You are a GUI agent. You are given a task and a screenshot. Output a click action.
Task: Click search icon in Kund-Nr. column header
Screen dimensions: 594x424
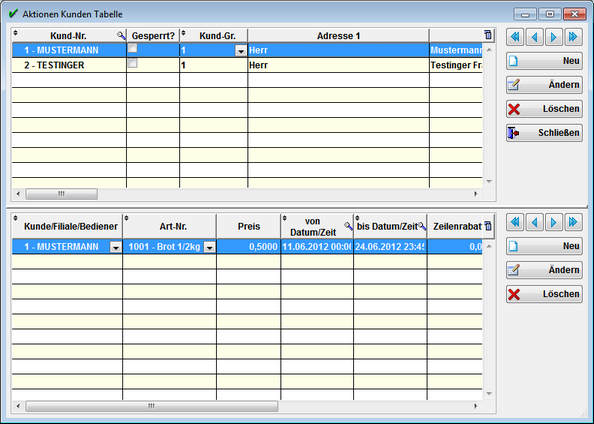(x=121, y=36)
